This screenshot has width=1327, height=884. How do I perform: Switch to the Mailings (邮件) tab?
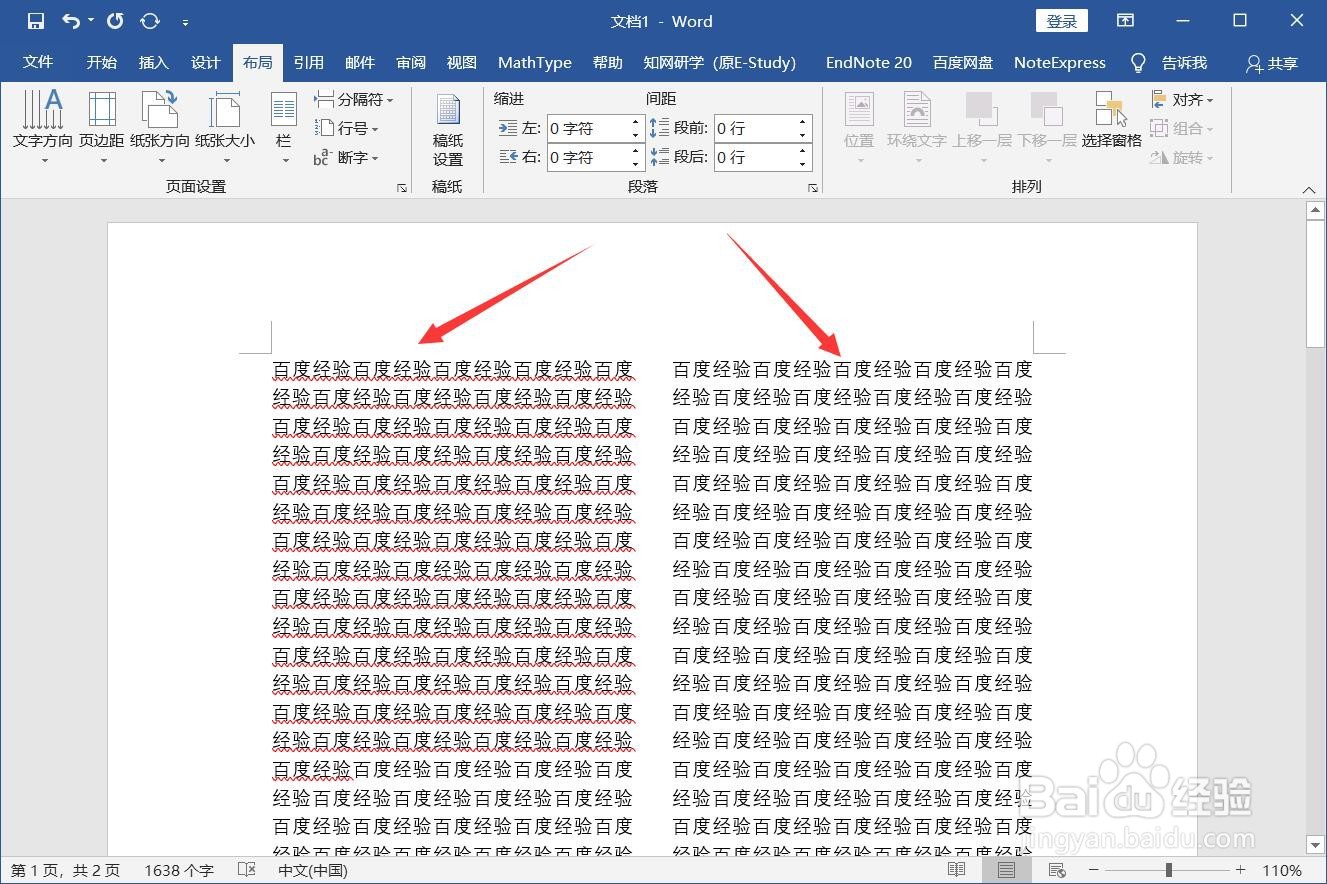coord(360,62)
